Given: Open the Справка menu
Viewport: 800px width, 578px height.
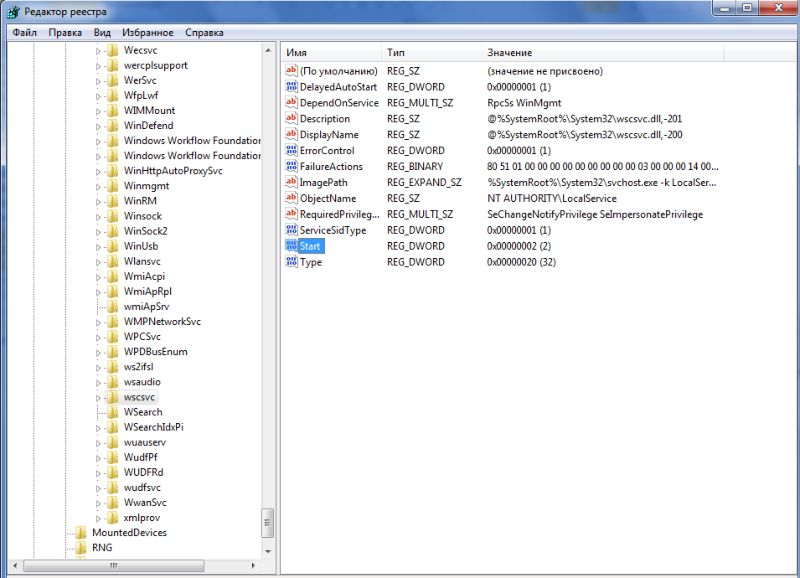Looking at the screenshot, I should [x=204, y=32].
